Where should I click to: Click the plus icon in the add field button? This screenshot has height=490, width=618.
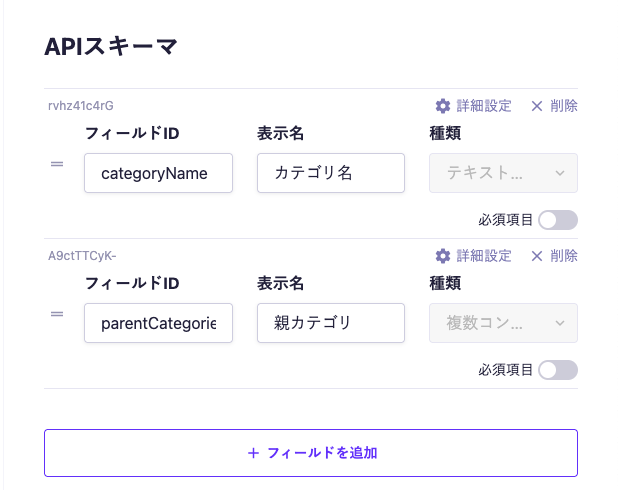pos(253,453)
